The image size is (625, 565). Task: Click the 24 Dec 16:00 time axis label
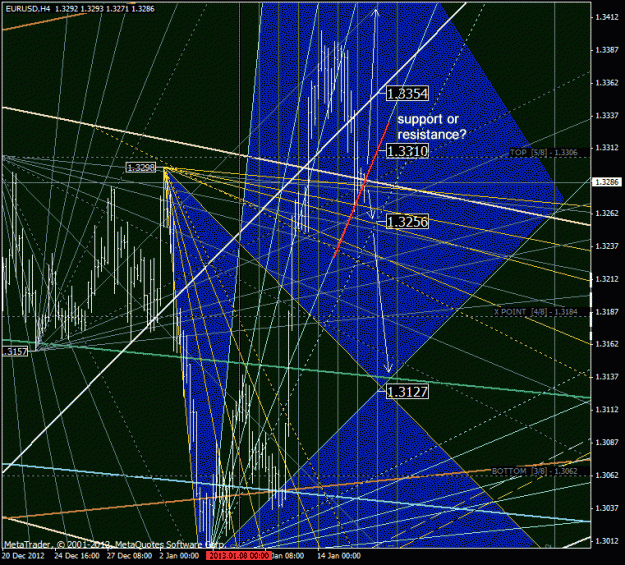(x=77, y=556)
